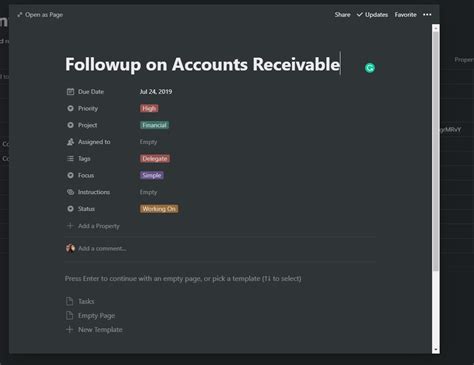474x365 pixels.
Task: Click the Instructions link icon
Action: pyautogui.click(x=70, y=192)
